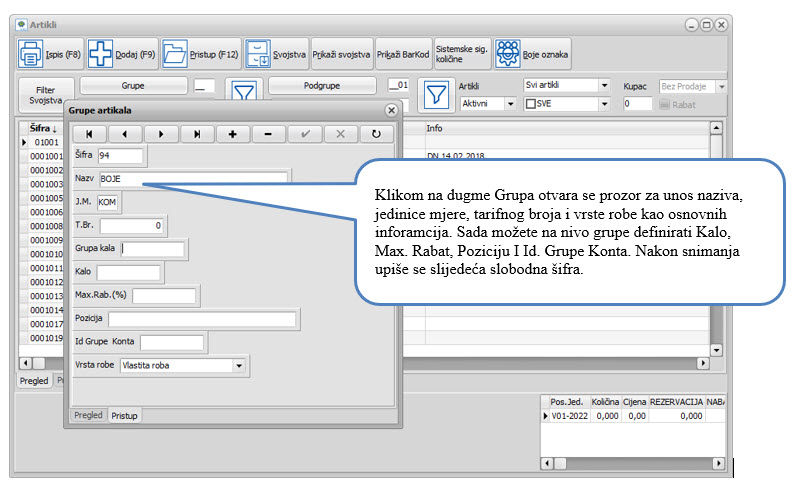This screenshot has height=489, width=800.
Task: Open the Aktivni status dropdown
Action: tap(510, 104)
